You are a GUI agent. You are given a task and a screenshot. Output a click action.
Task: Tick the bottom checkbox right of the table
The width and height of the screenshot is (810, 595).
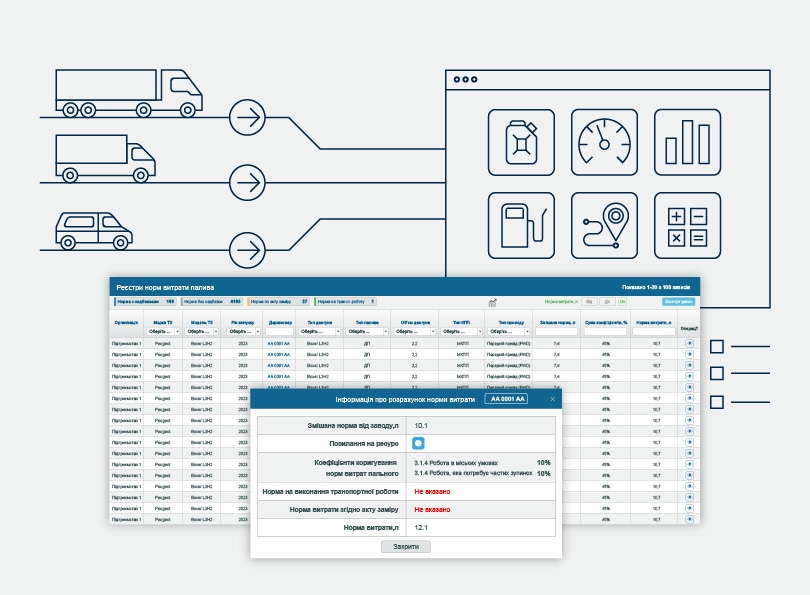tap(716, 402)
